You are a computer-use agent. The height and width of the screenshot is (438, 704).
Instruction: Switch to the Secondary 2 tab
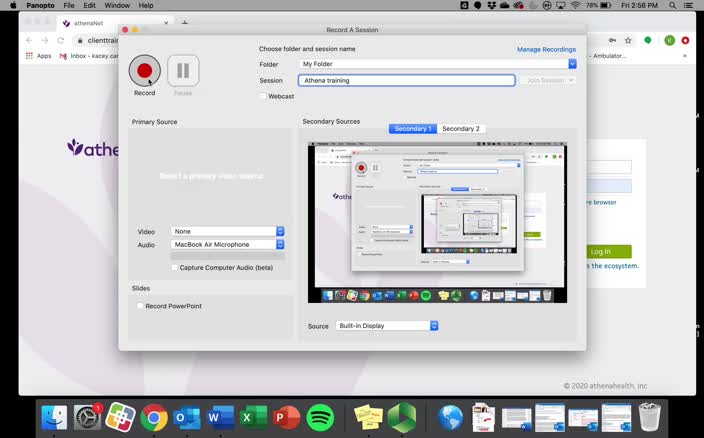(461, 129)
